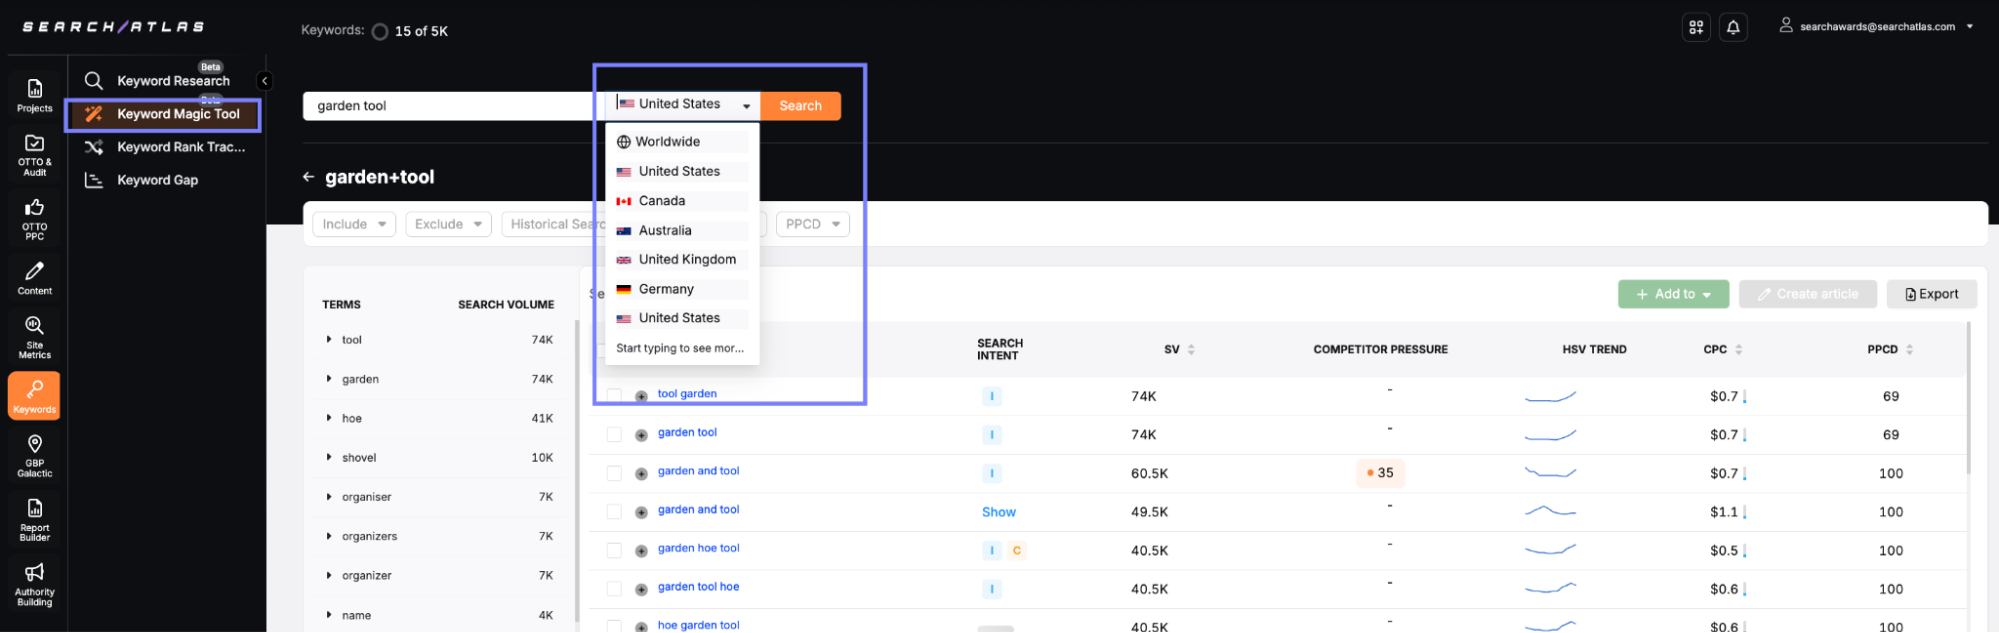Viewport: 1999px width, 633px height.
Task: Expand the 'organiser' term group
Action: click(329, 497)
